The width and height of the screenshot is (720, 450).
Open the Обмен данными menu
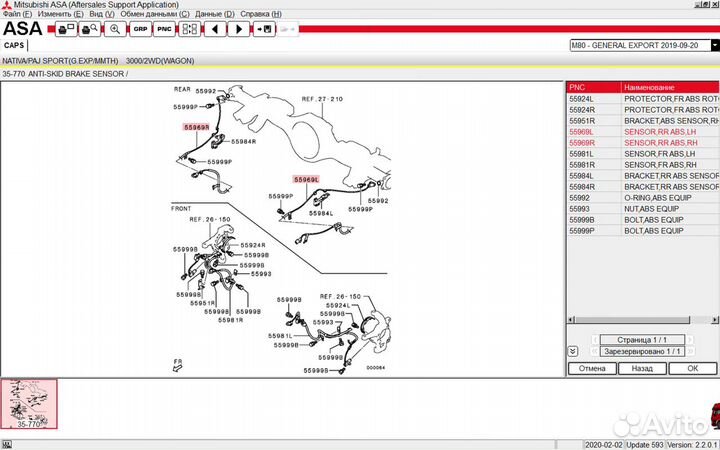(155, 15)
